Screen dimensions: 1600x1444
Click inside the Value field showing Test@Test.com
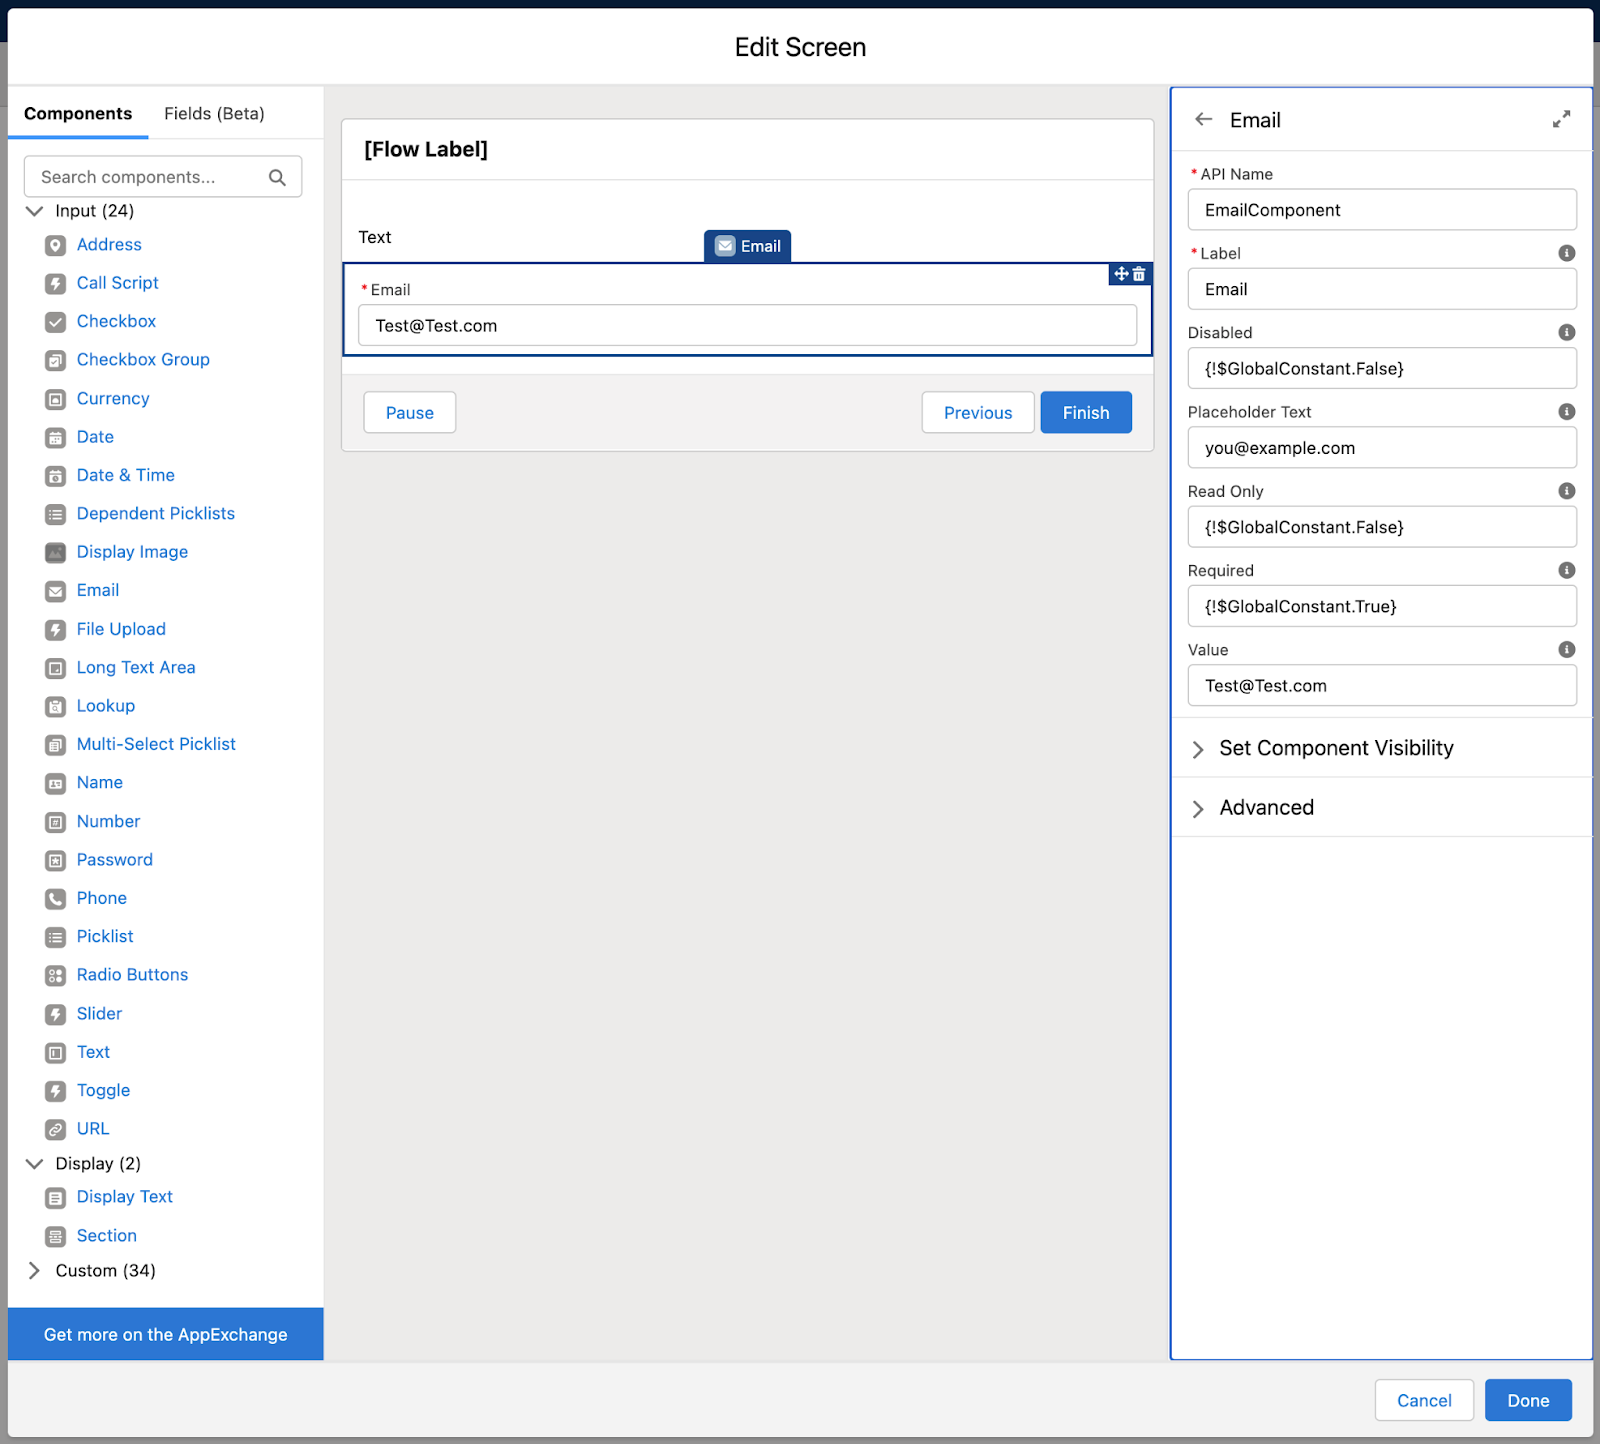(1382, 685)
